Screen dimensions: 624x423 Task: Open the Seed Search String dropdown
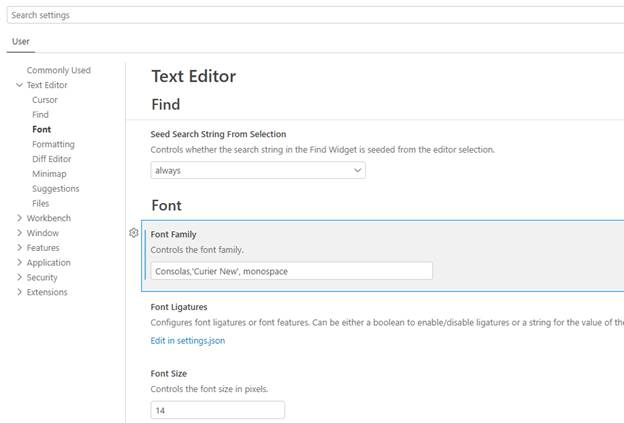[x=258, y=171]
